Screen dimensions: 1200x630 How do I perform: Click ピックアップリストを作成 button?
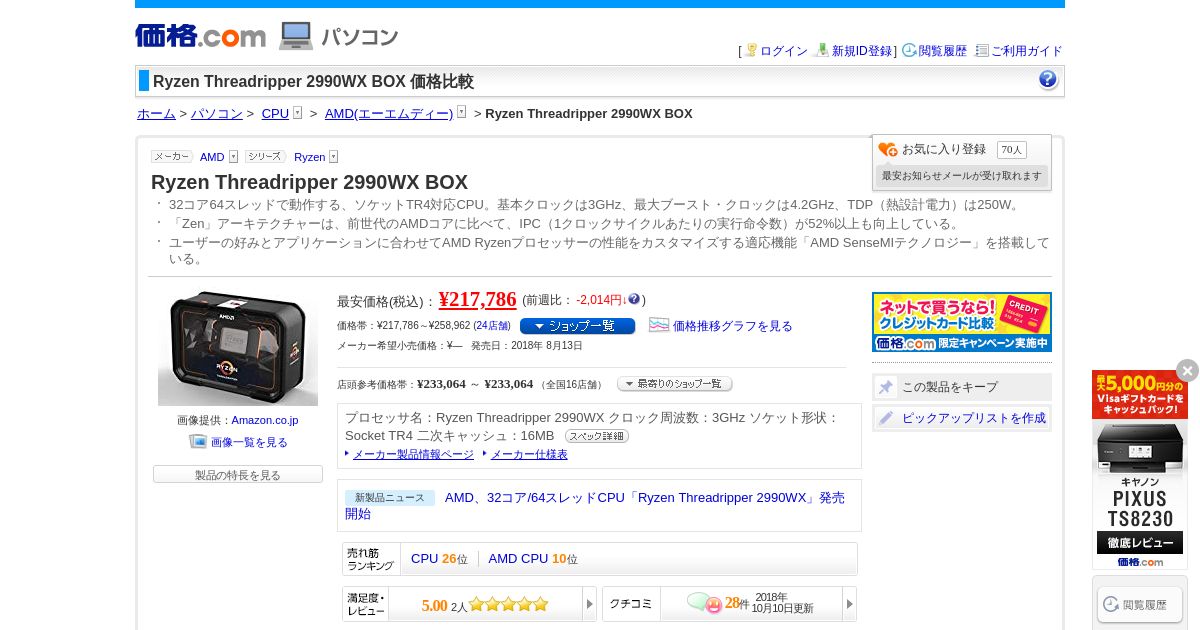point(962,418)
